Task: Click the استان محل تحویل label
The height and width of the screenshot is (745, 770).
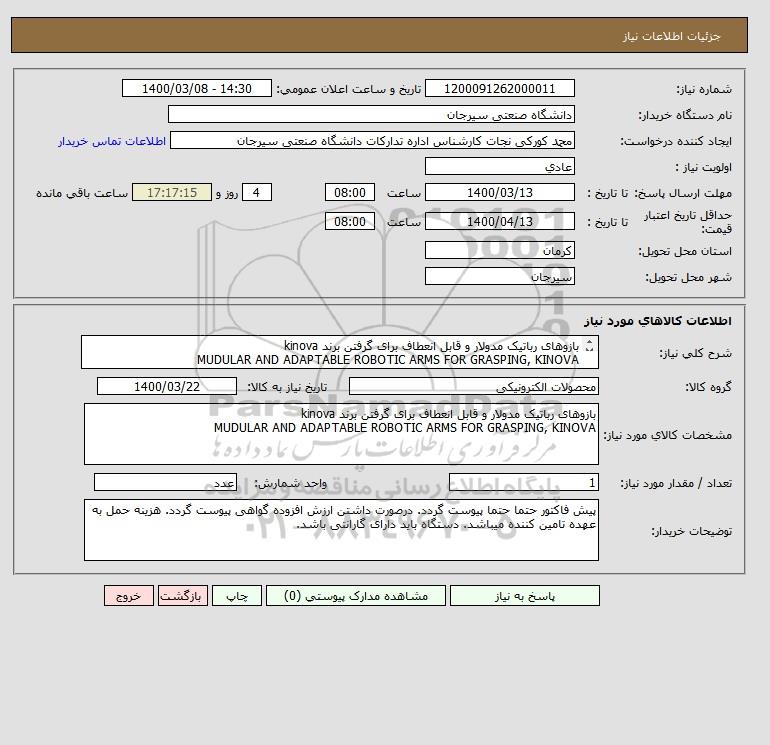Action: pos(685,251)
